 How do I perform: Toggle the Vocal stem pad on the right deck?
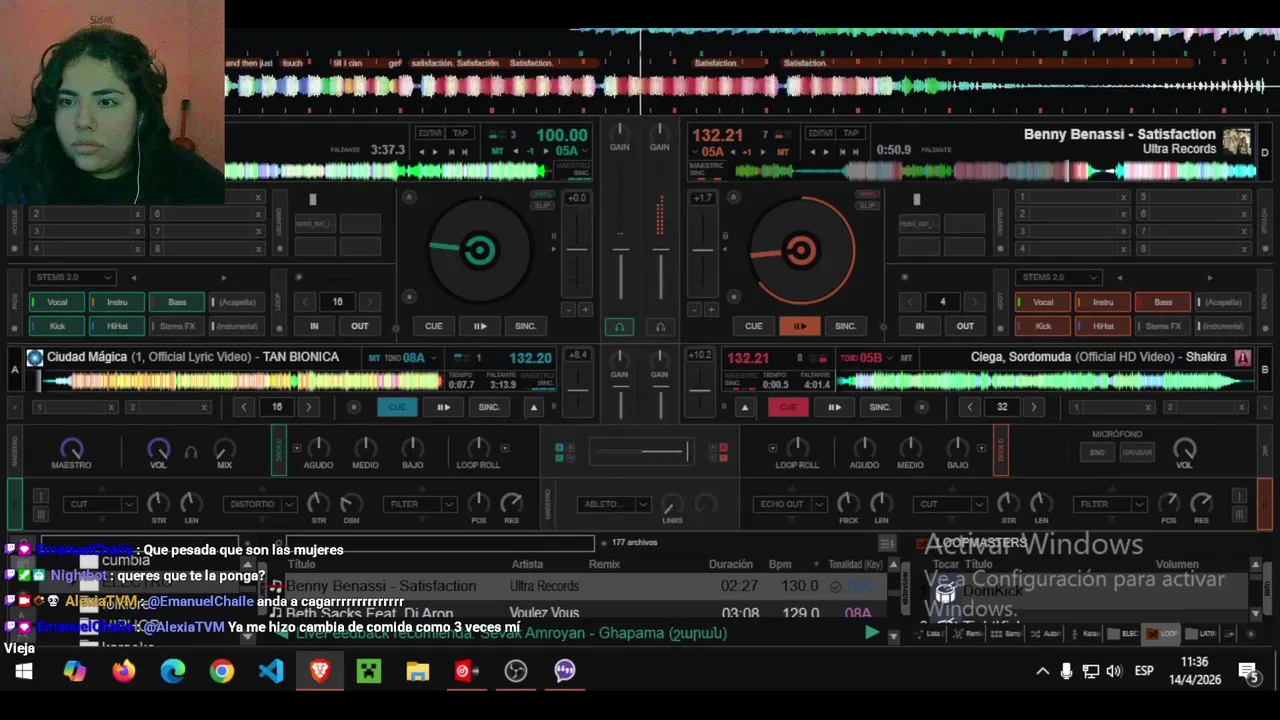[1043, 302]
